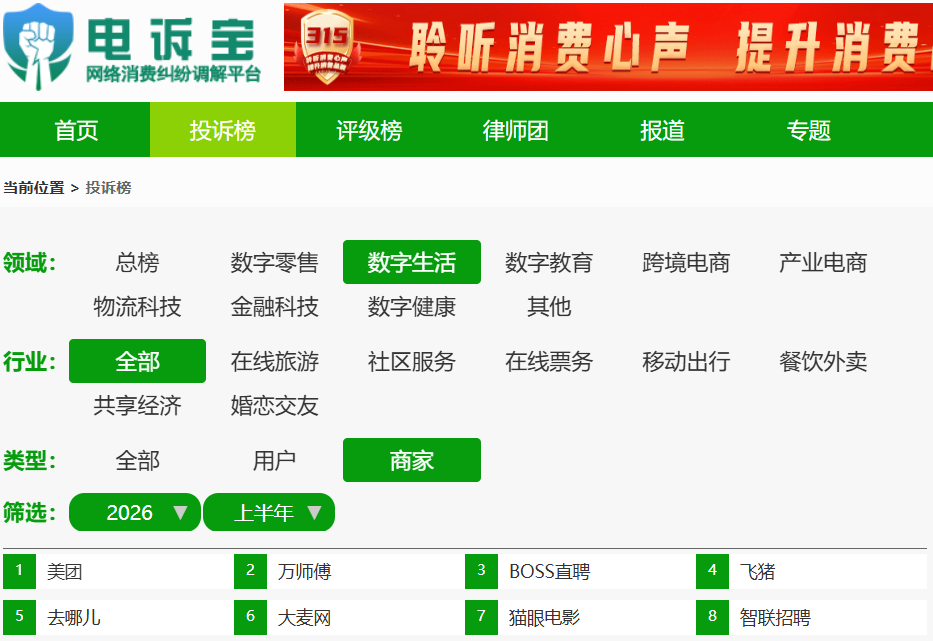The image size is (933, 641).
Task: Open the 2026 year dropdown
Action: 135,512
